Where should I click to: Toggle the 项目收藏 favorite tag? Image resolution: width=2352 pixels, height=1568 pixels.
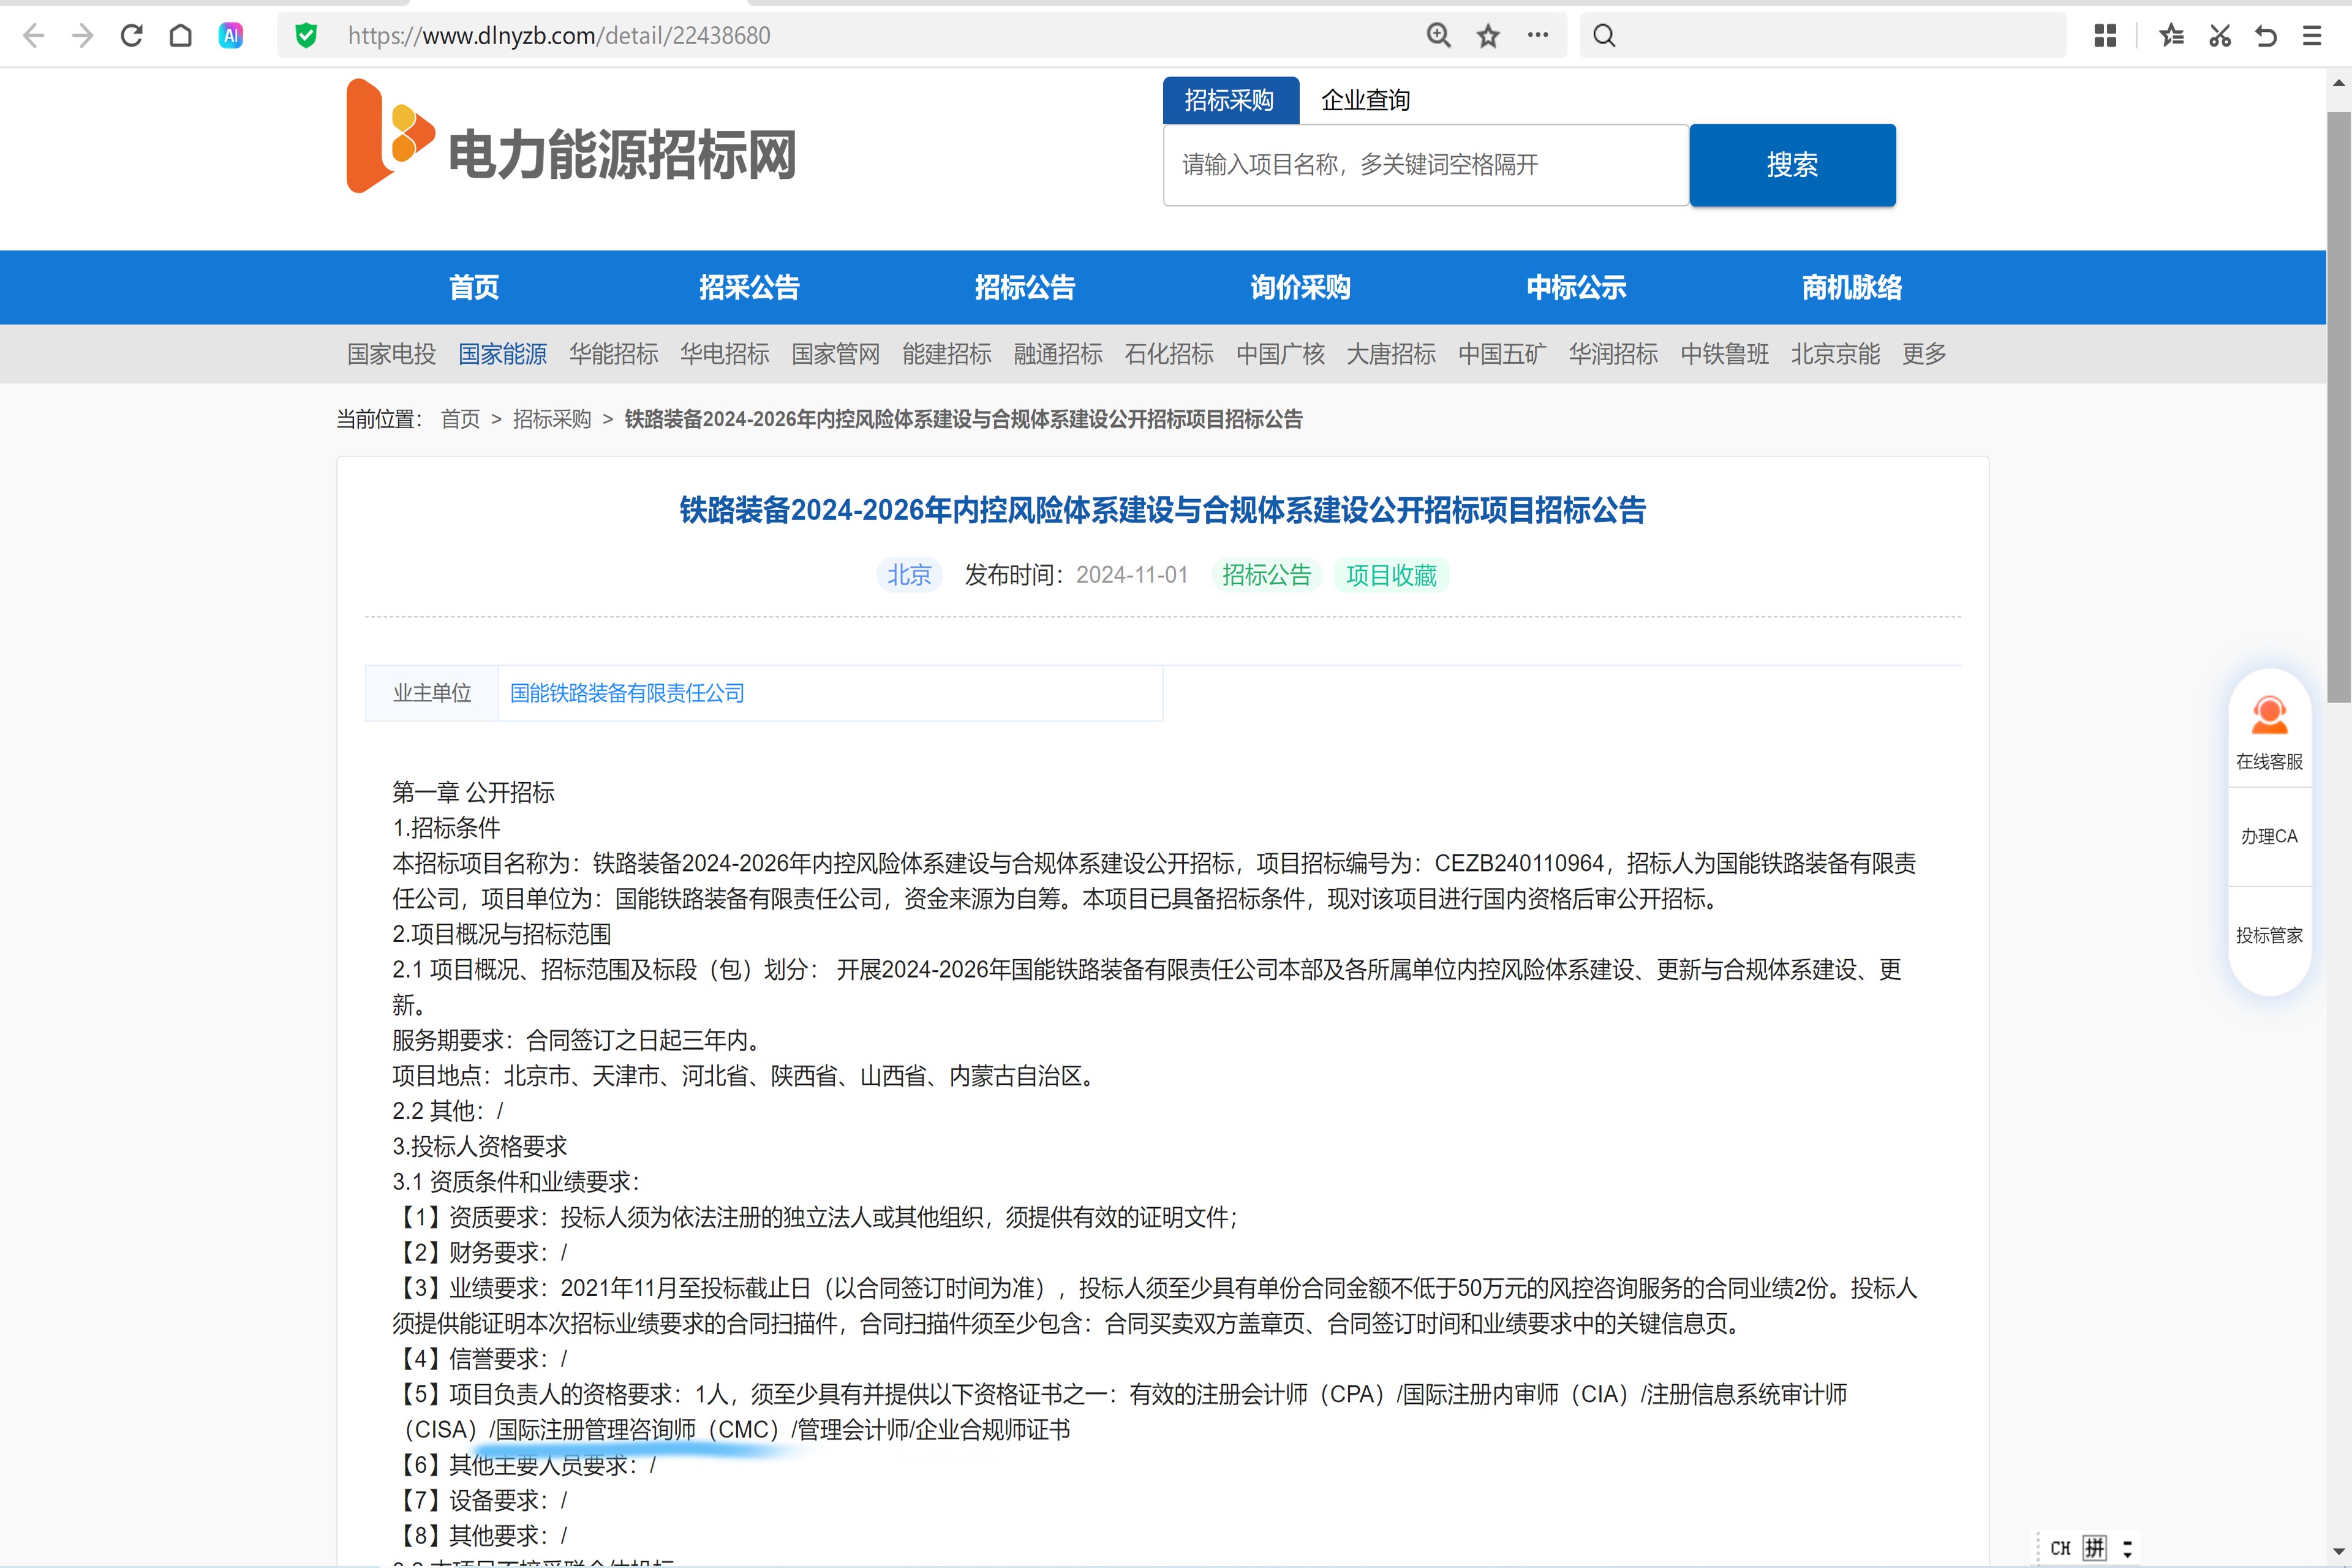[1390, 575]
